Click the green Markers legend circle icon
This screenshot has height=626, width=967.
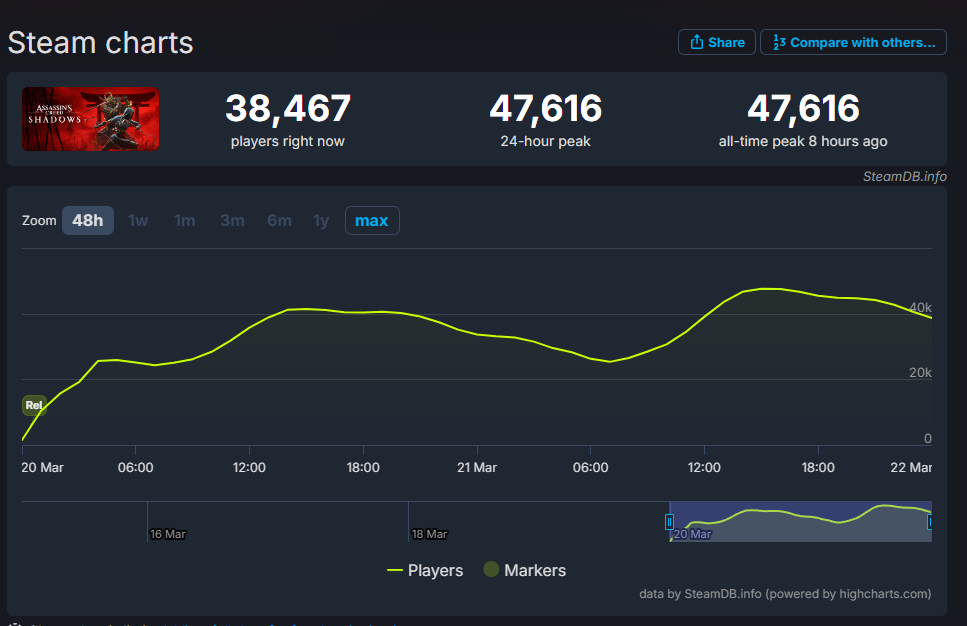[x=491, y=570]
